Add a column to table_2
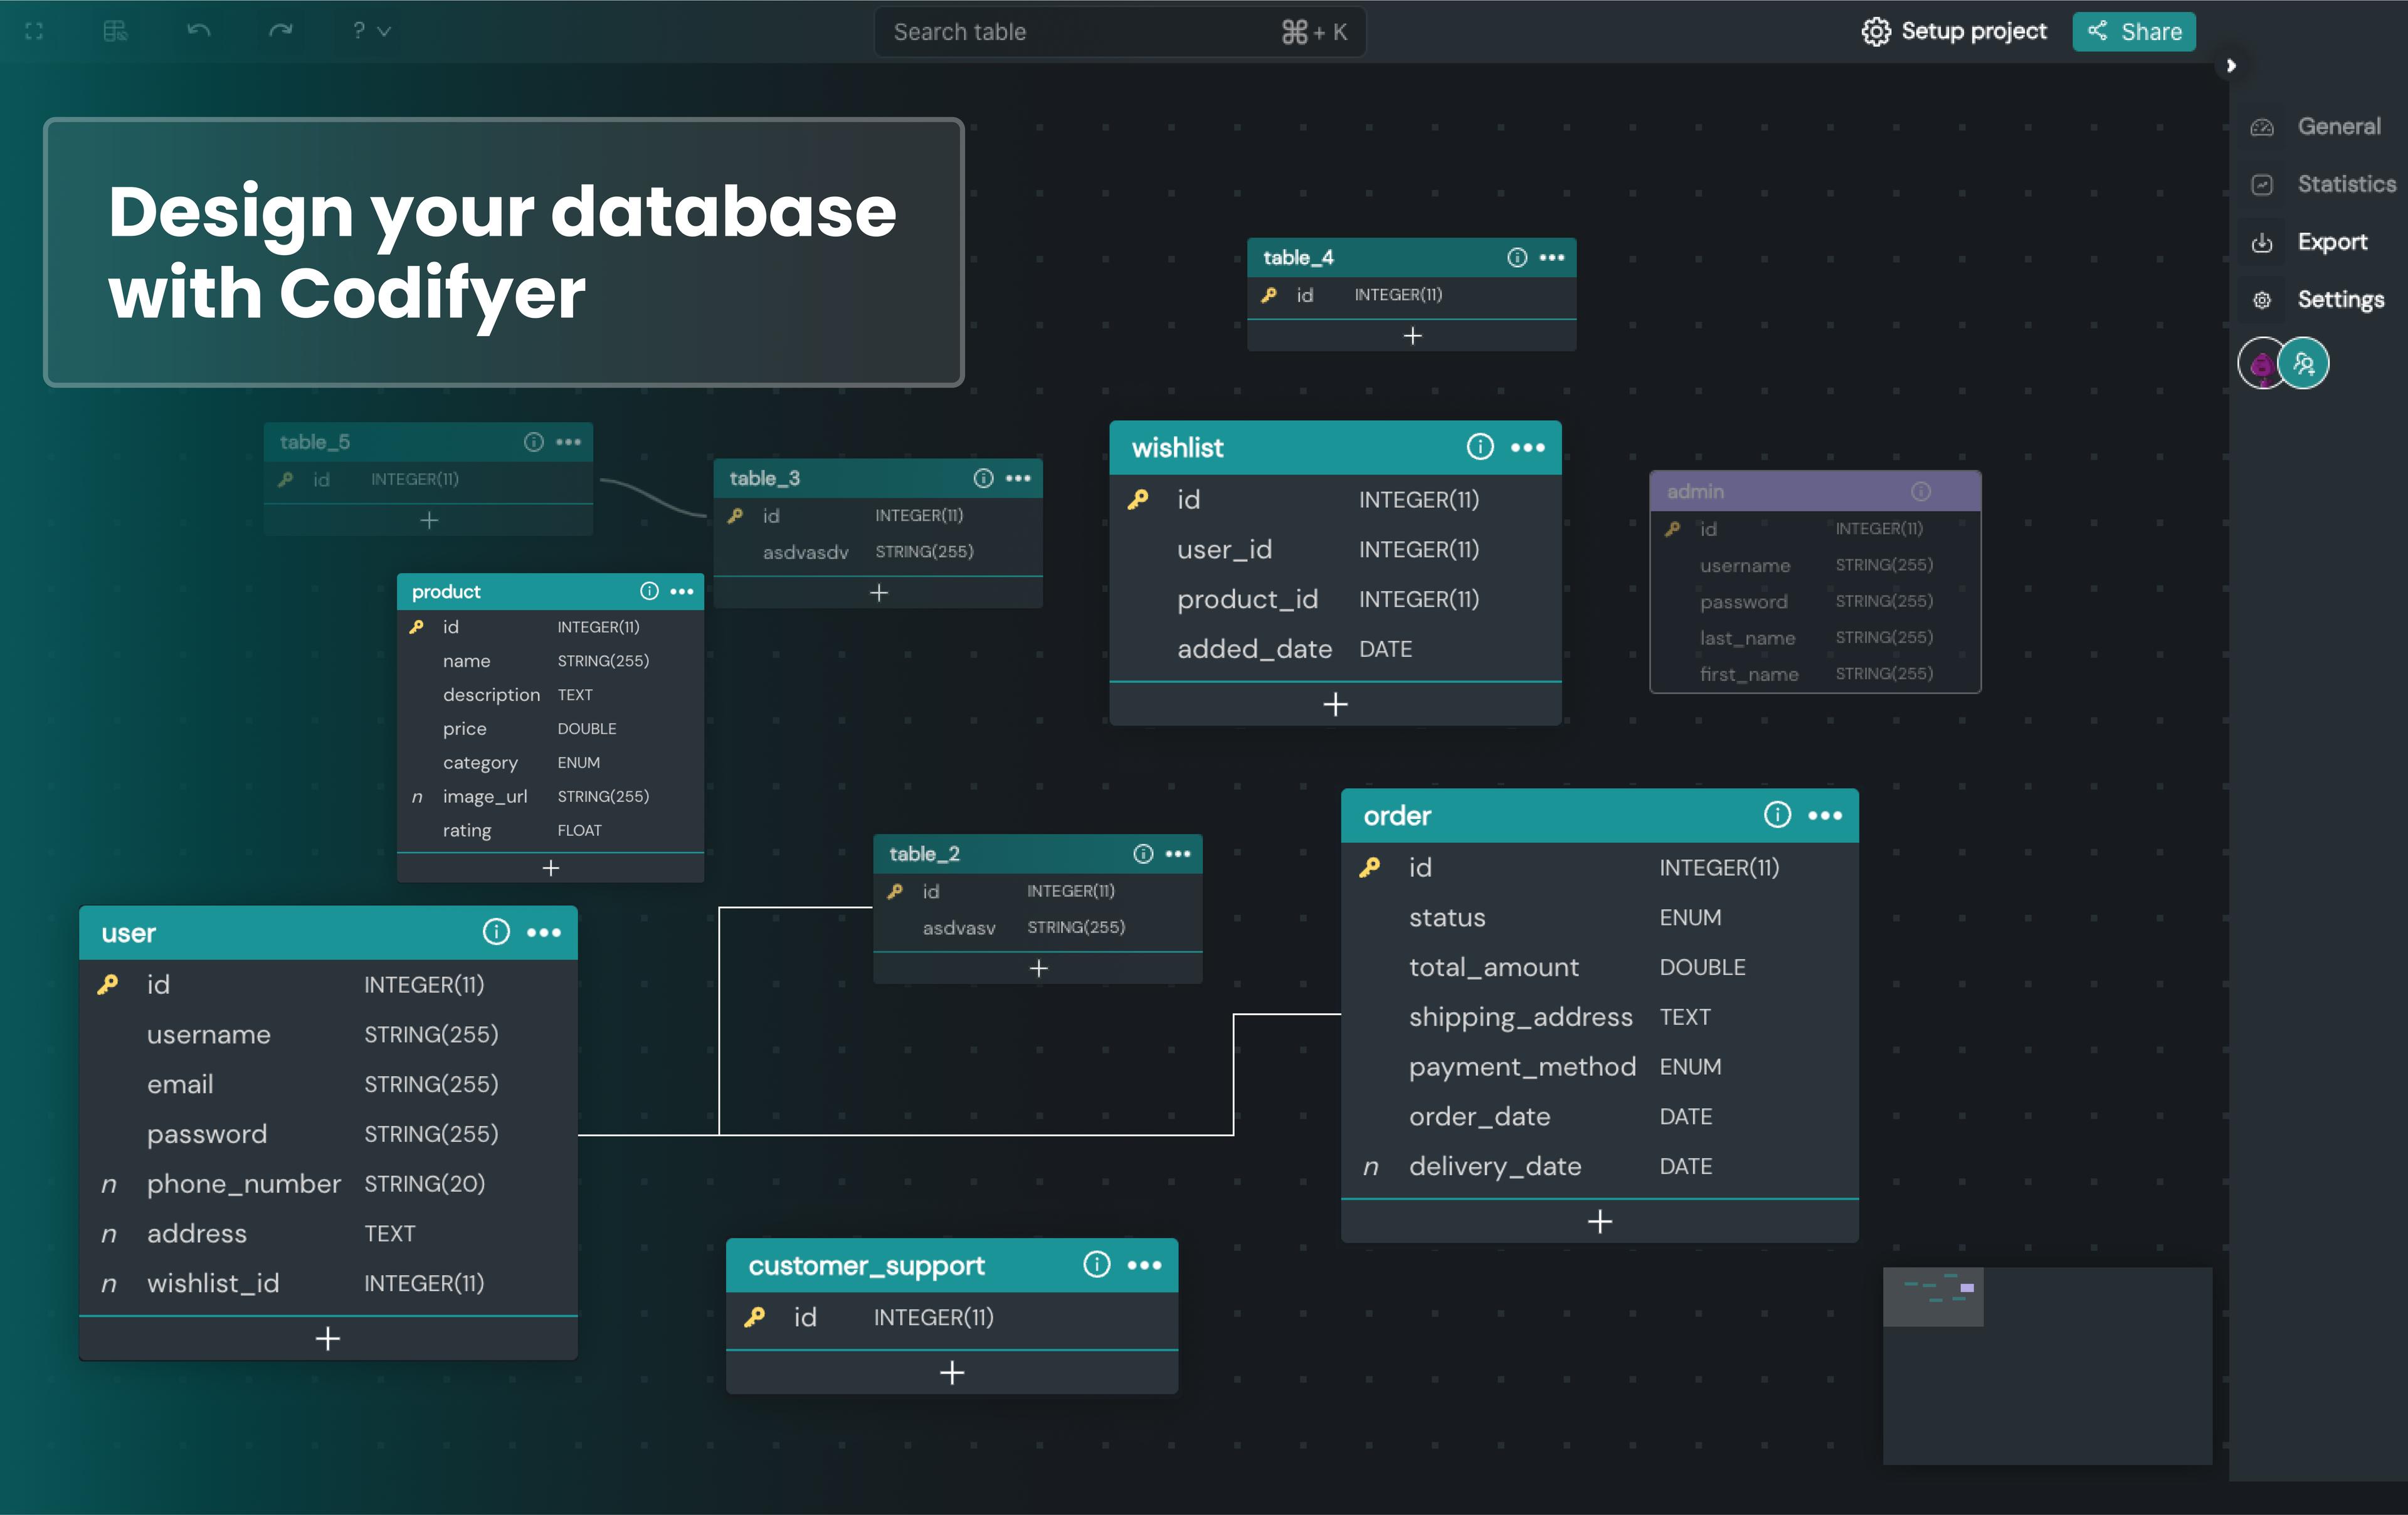Image resolution: width=2408 pixels, height=1515 pixels. coord(1038,968)
